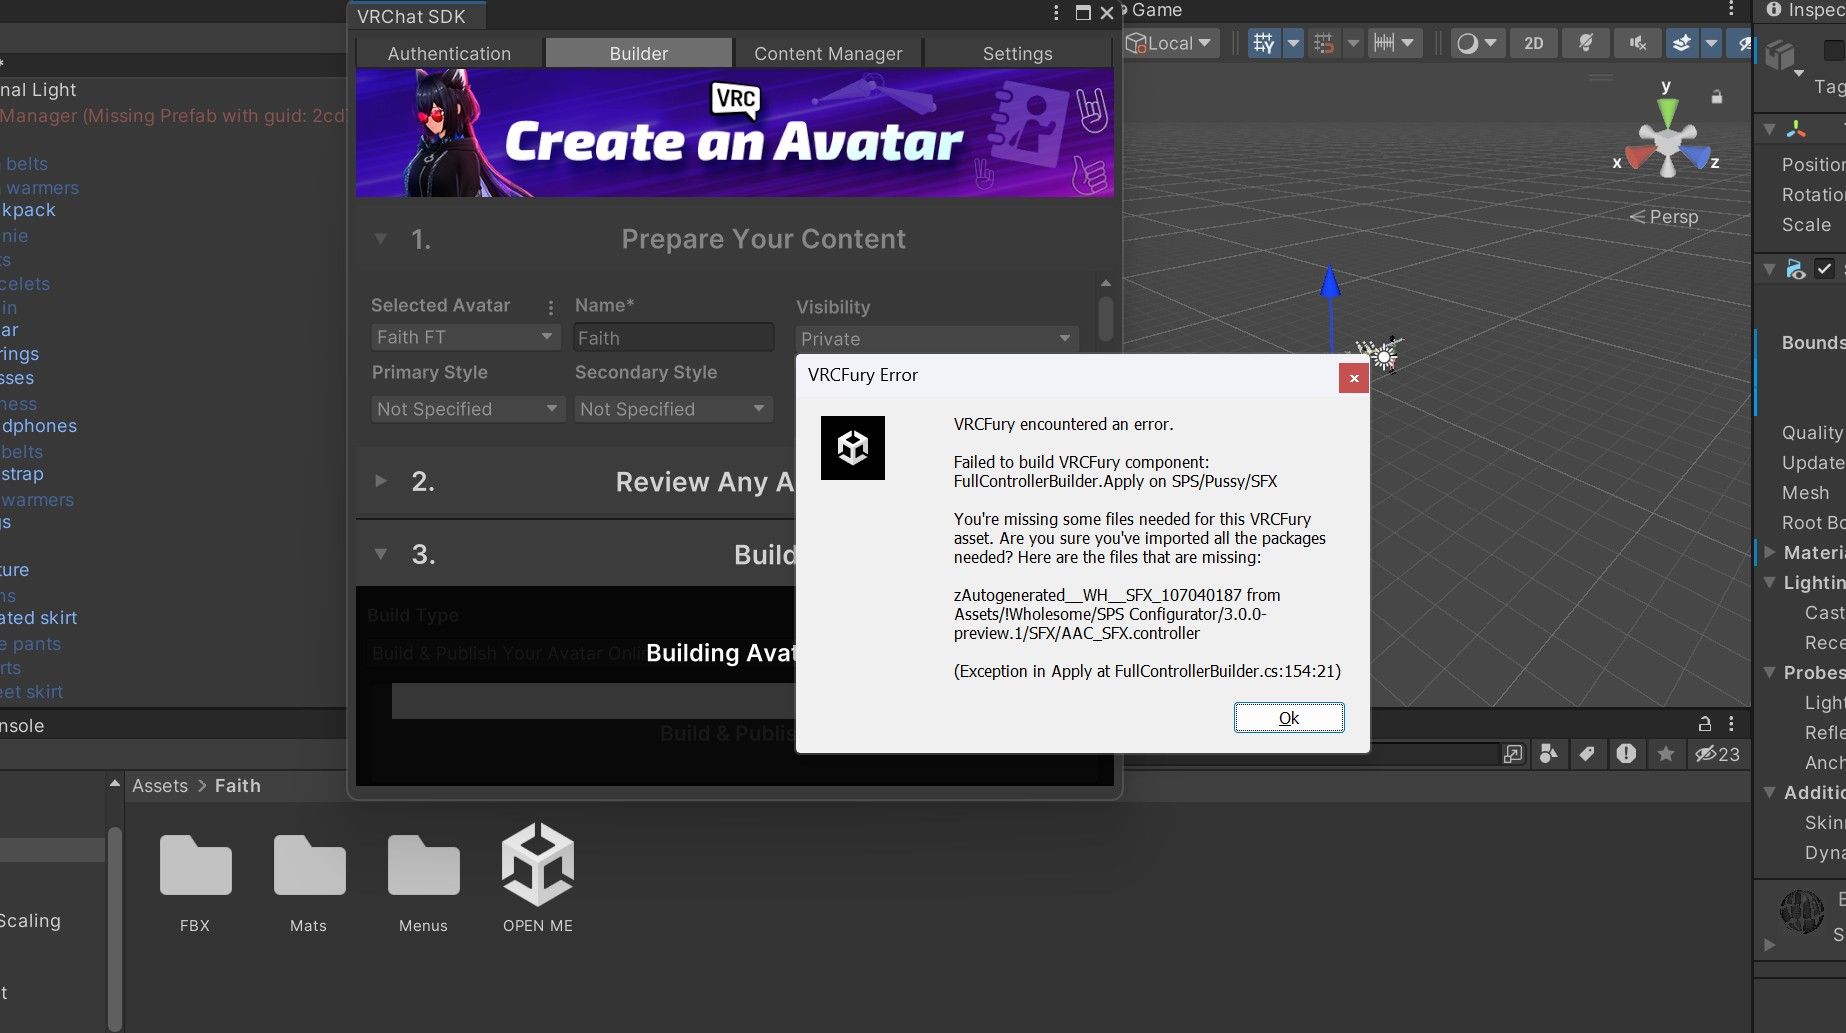Switch perspective via the Persp label
Image resolution: width=1846 pixels, height=1033 pixels.
(1664, 217)
